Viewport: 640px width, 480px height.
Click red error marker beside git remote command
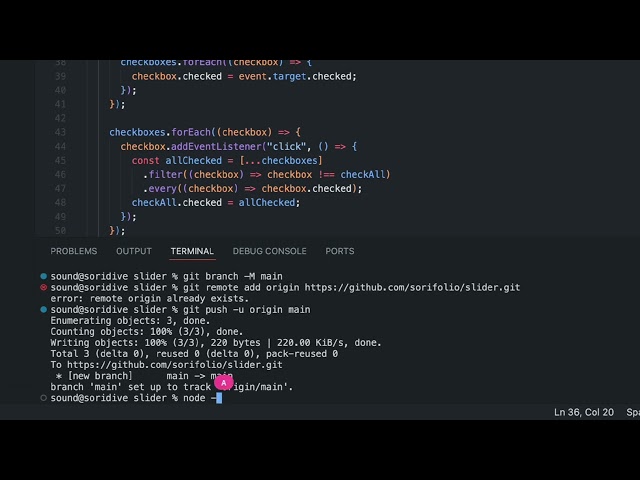(x=43, y=287)
